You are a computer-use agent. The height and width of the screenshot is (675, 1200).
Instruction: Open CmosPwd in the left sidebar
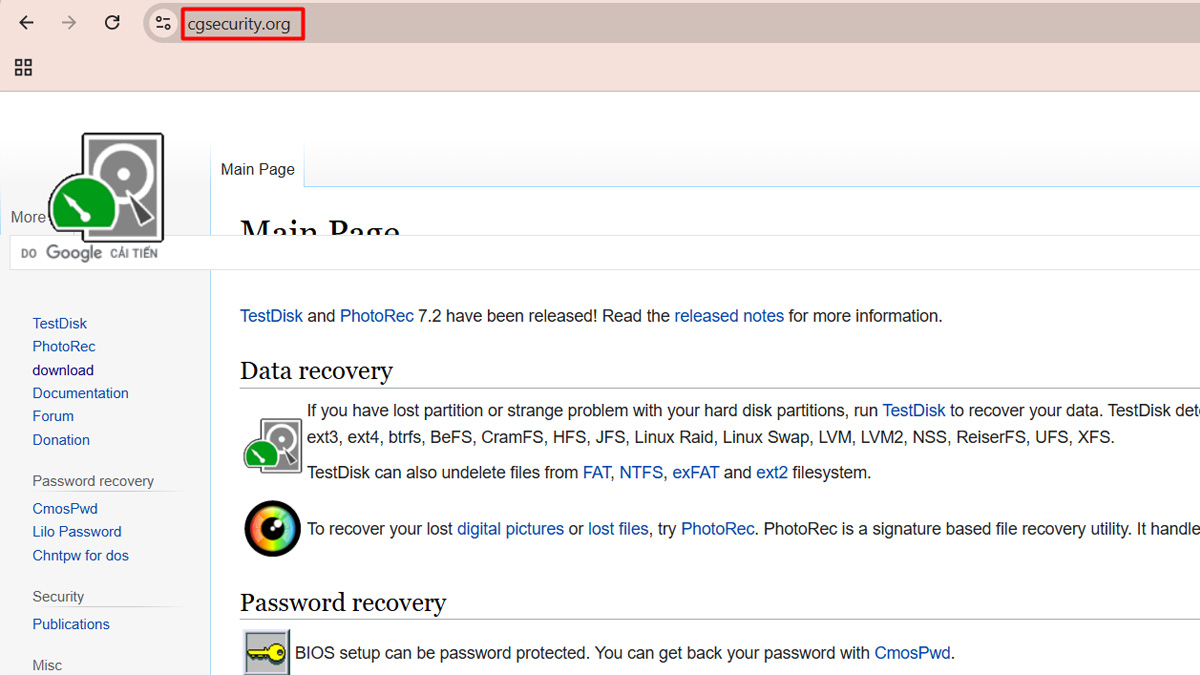[65, 508]
